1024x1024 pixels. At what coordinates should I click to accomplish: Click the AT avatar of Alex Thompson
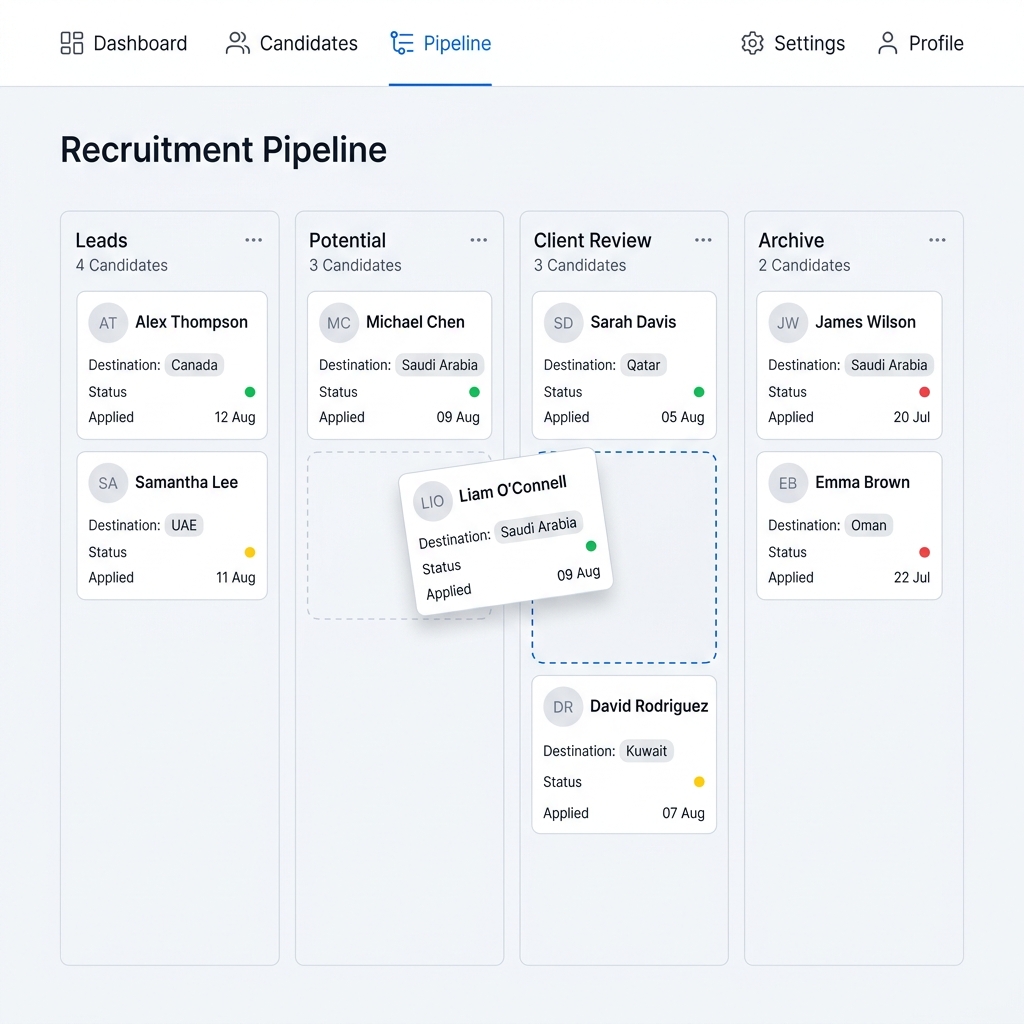coord(108,323)
